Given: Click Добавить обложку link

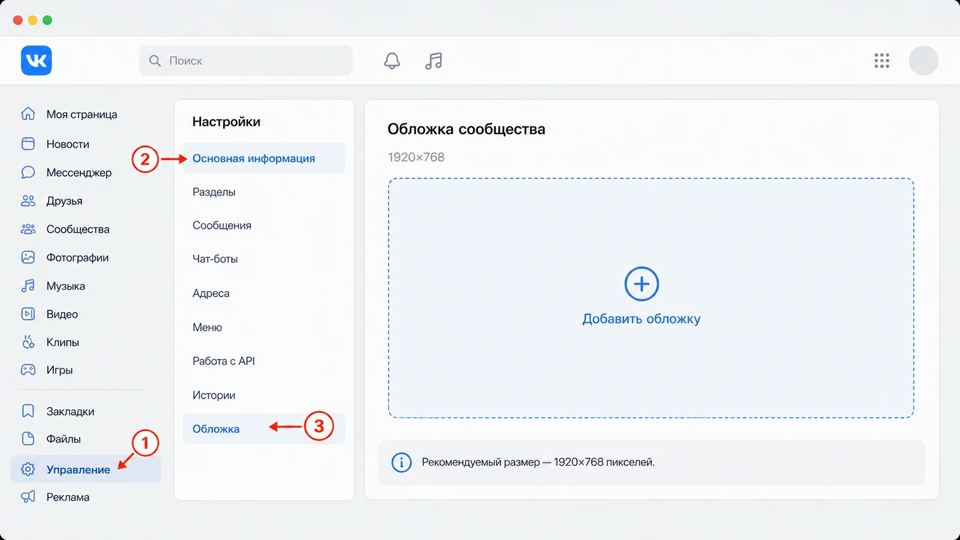Looking at the screenshot, I should 641,319.
